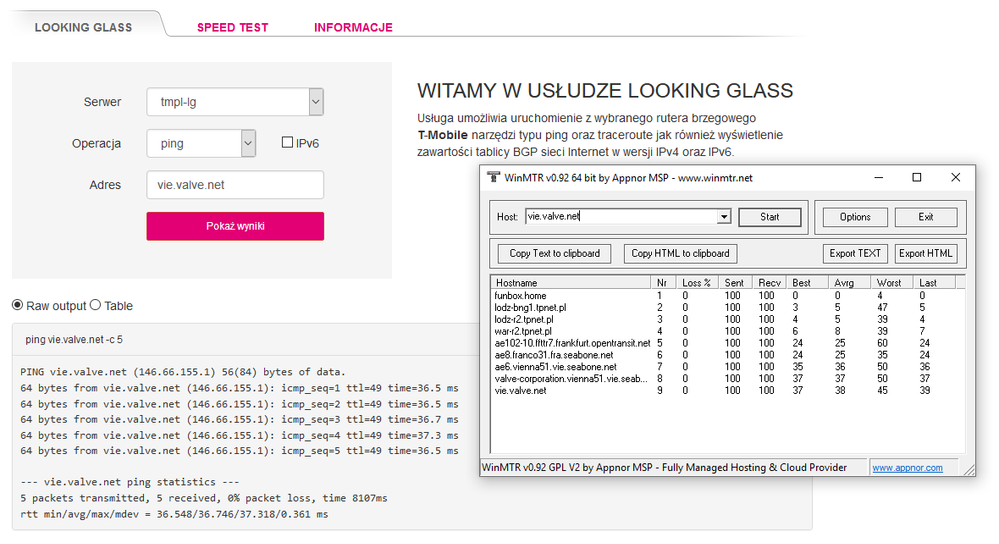The image size is (999, 544).
Task: Click the 'ping vie.valve.net -c 5' command text
Action: pos(74,340)
